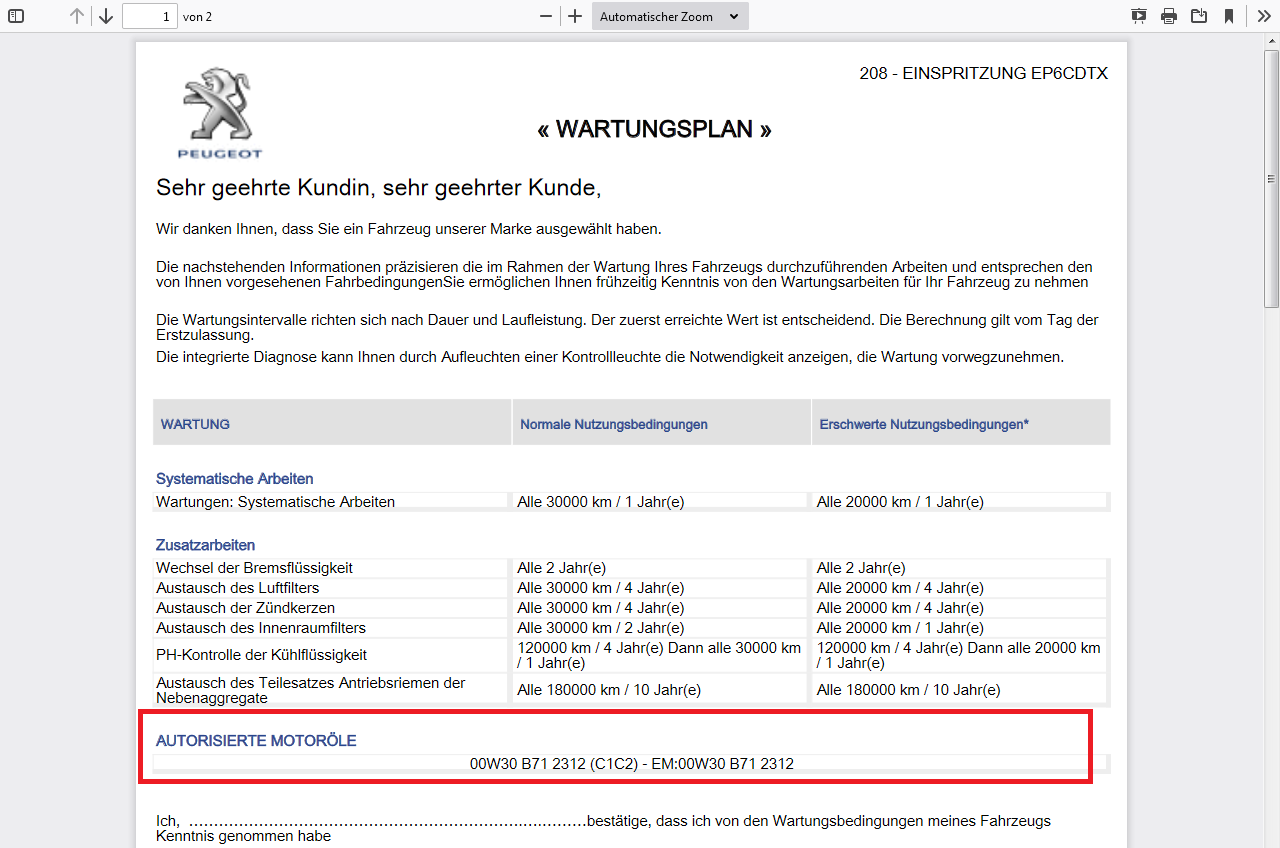Switch to presentation mode
Image resolution: width=1280 pixels, height=848 pixels.
[1139, 16]
